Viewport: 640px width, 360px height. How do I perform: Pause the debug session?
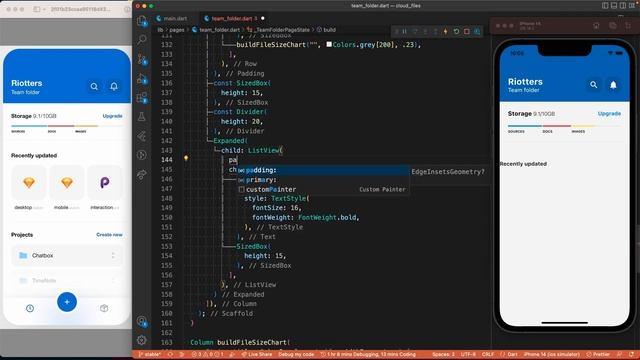coord(404,31)
